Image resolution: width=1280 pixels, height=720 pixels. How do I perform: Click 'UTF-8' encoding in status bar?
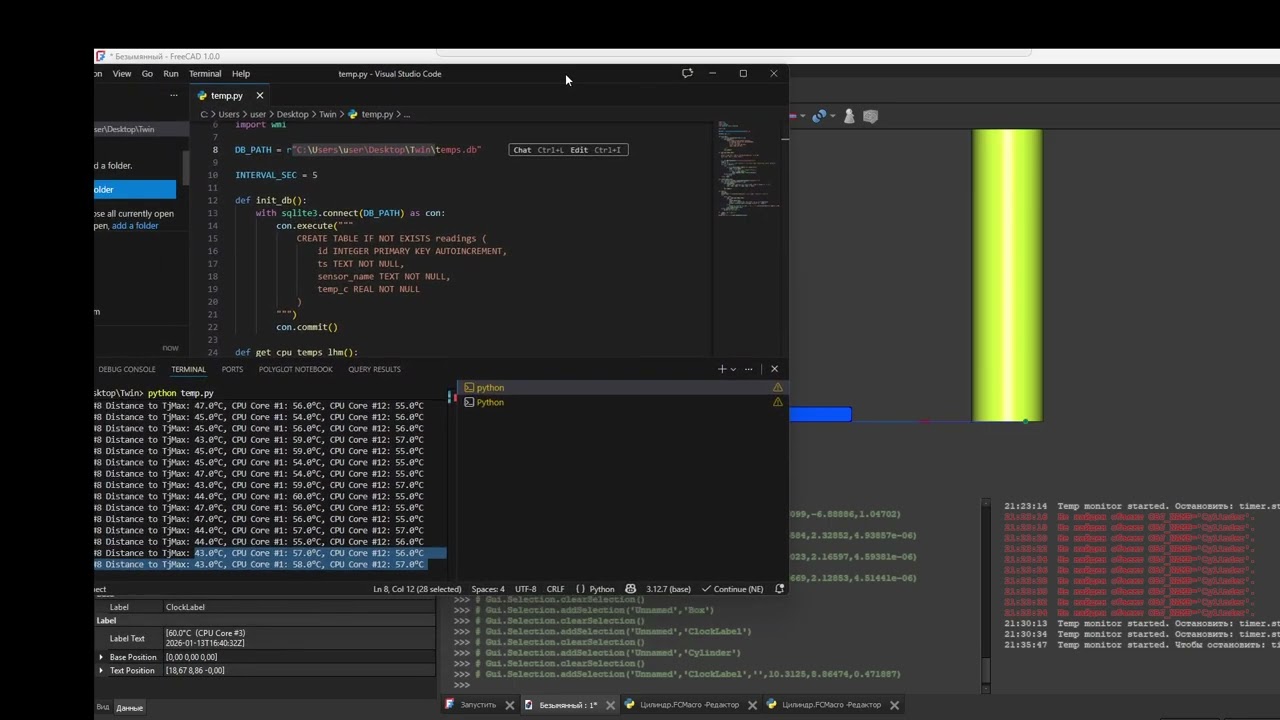point(526,589)
